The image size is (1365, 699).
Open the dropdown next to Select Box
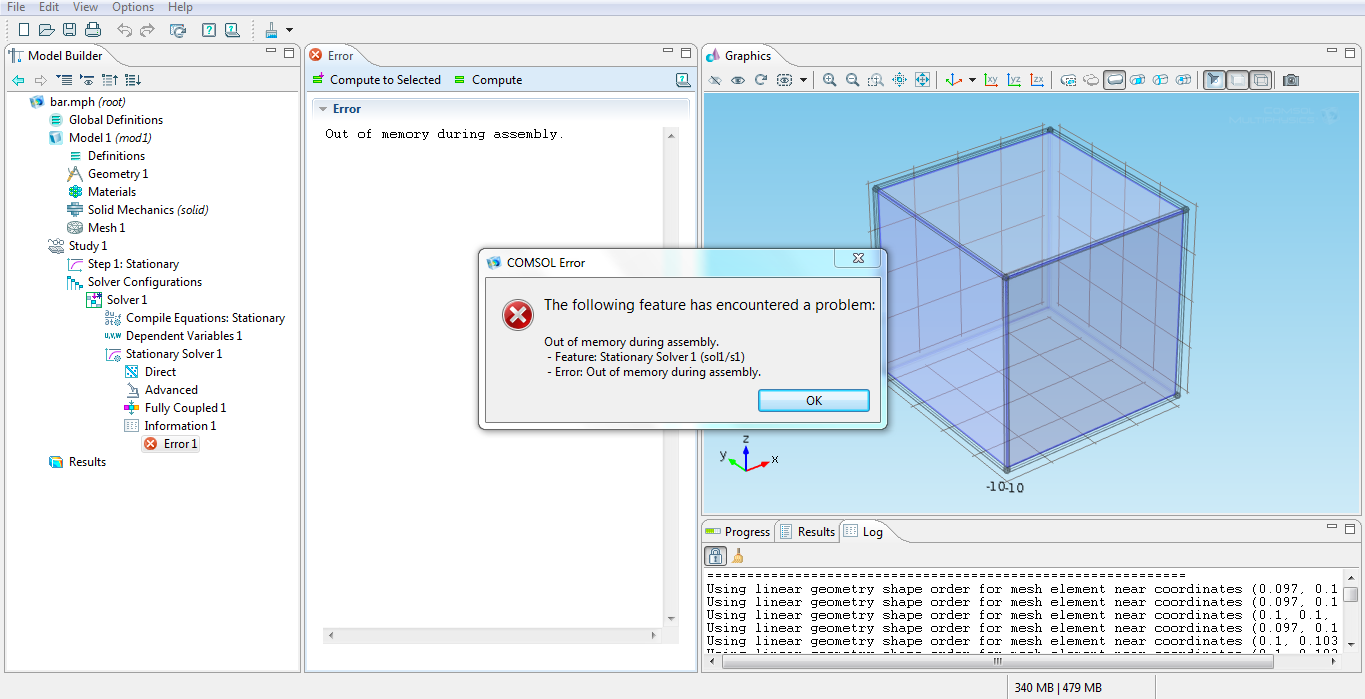(x=803, y=80)
